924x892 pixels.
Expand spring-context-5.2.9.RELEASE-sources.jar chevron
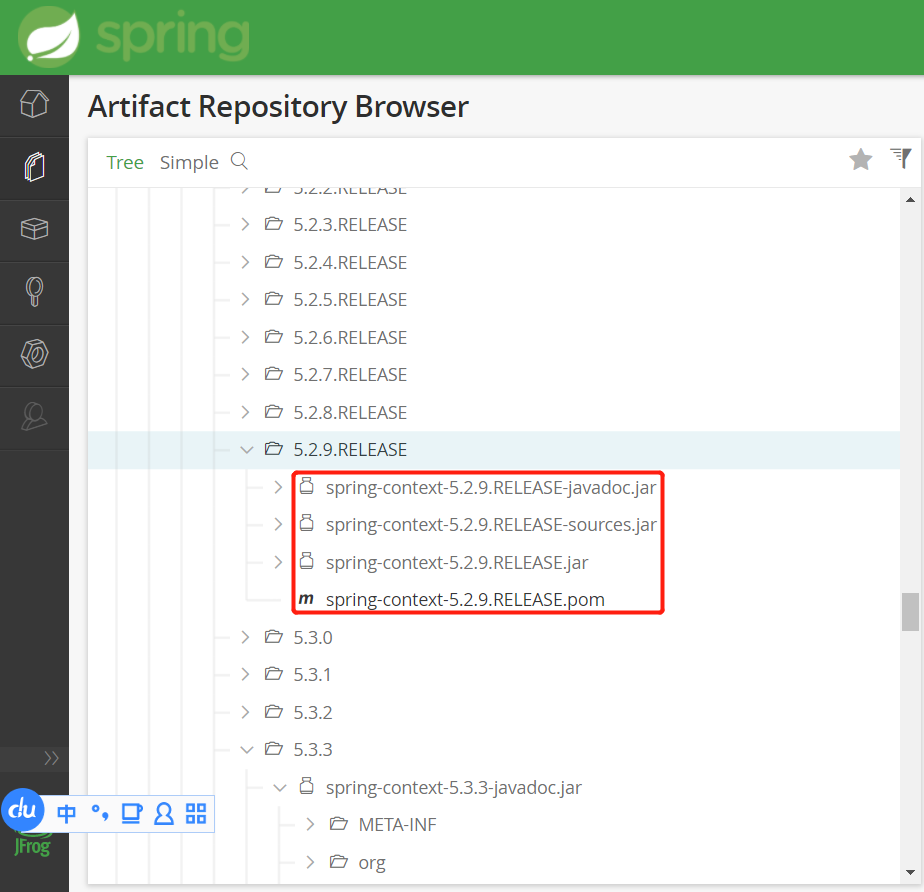278,524
